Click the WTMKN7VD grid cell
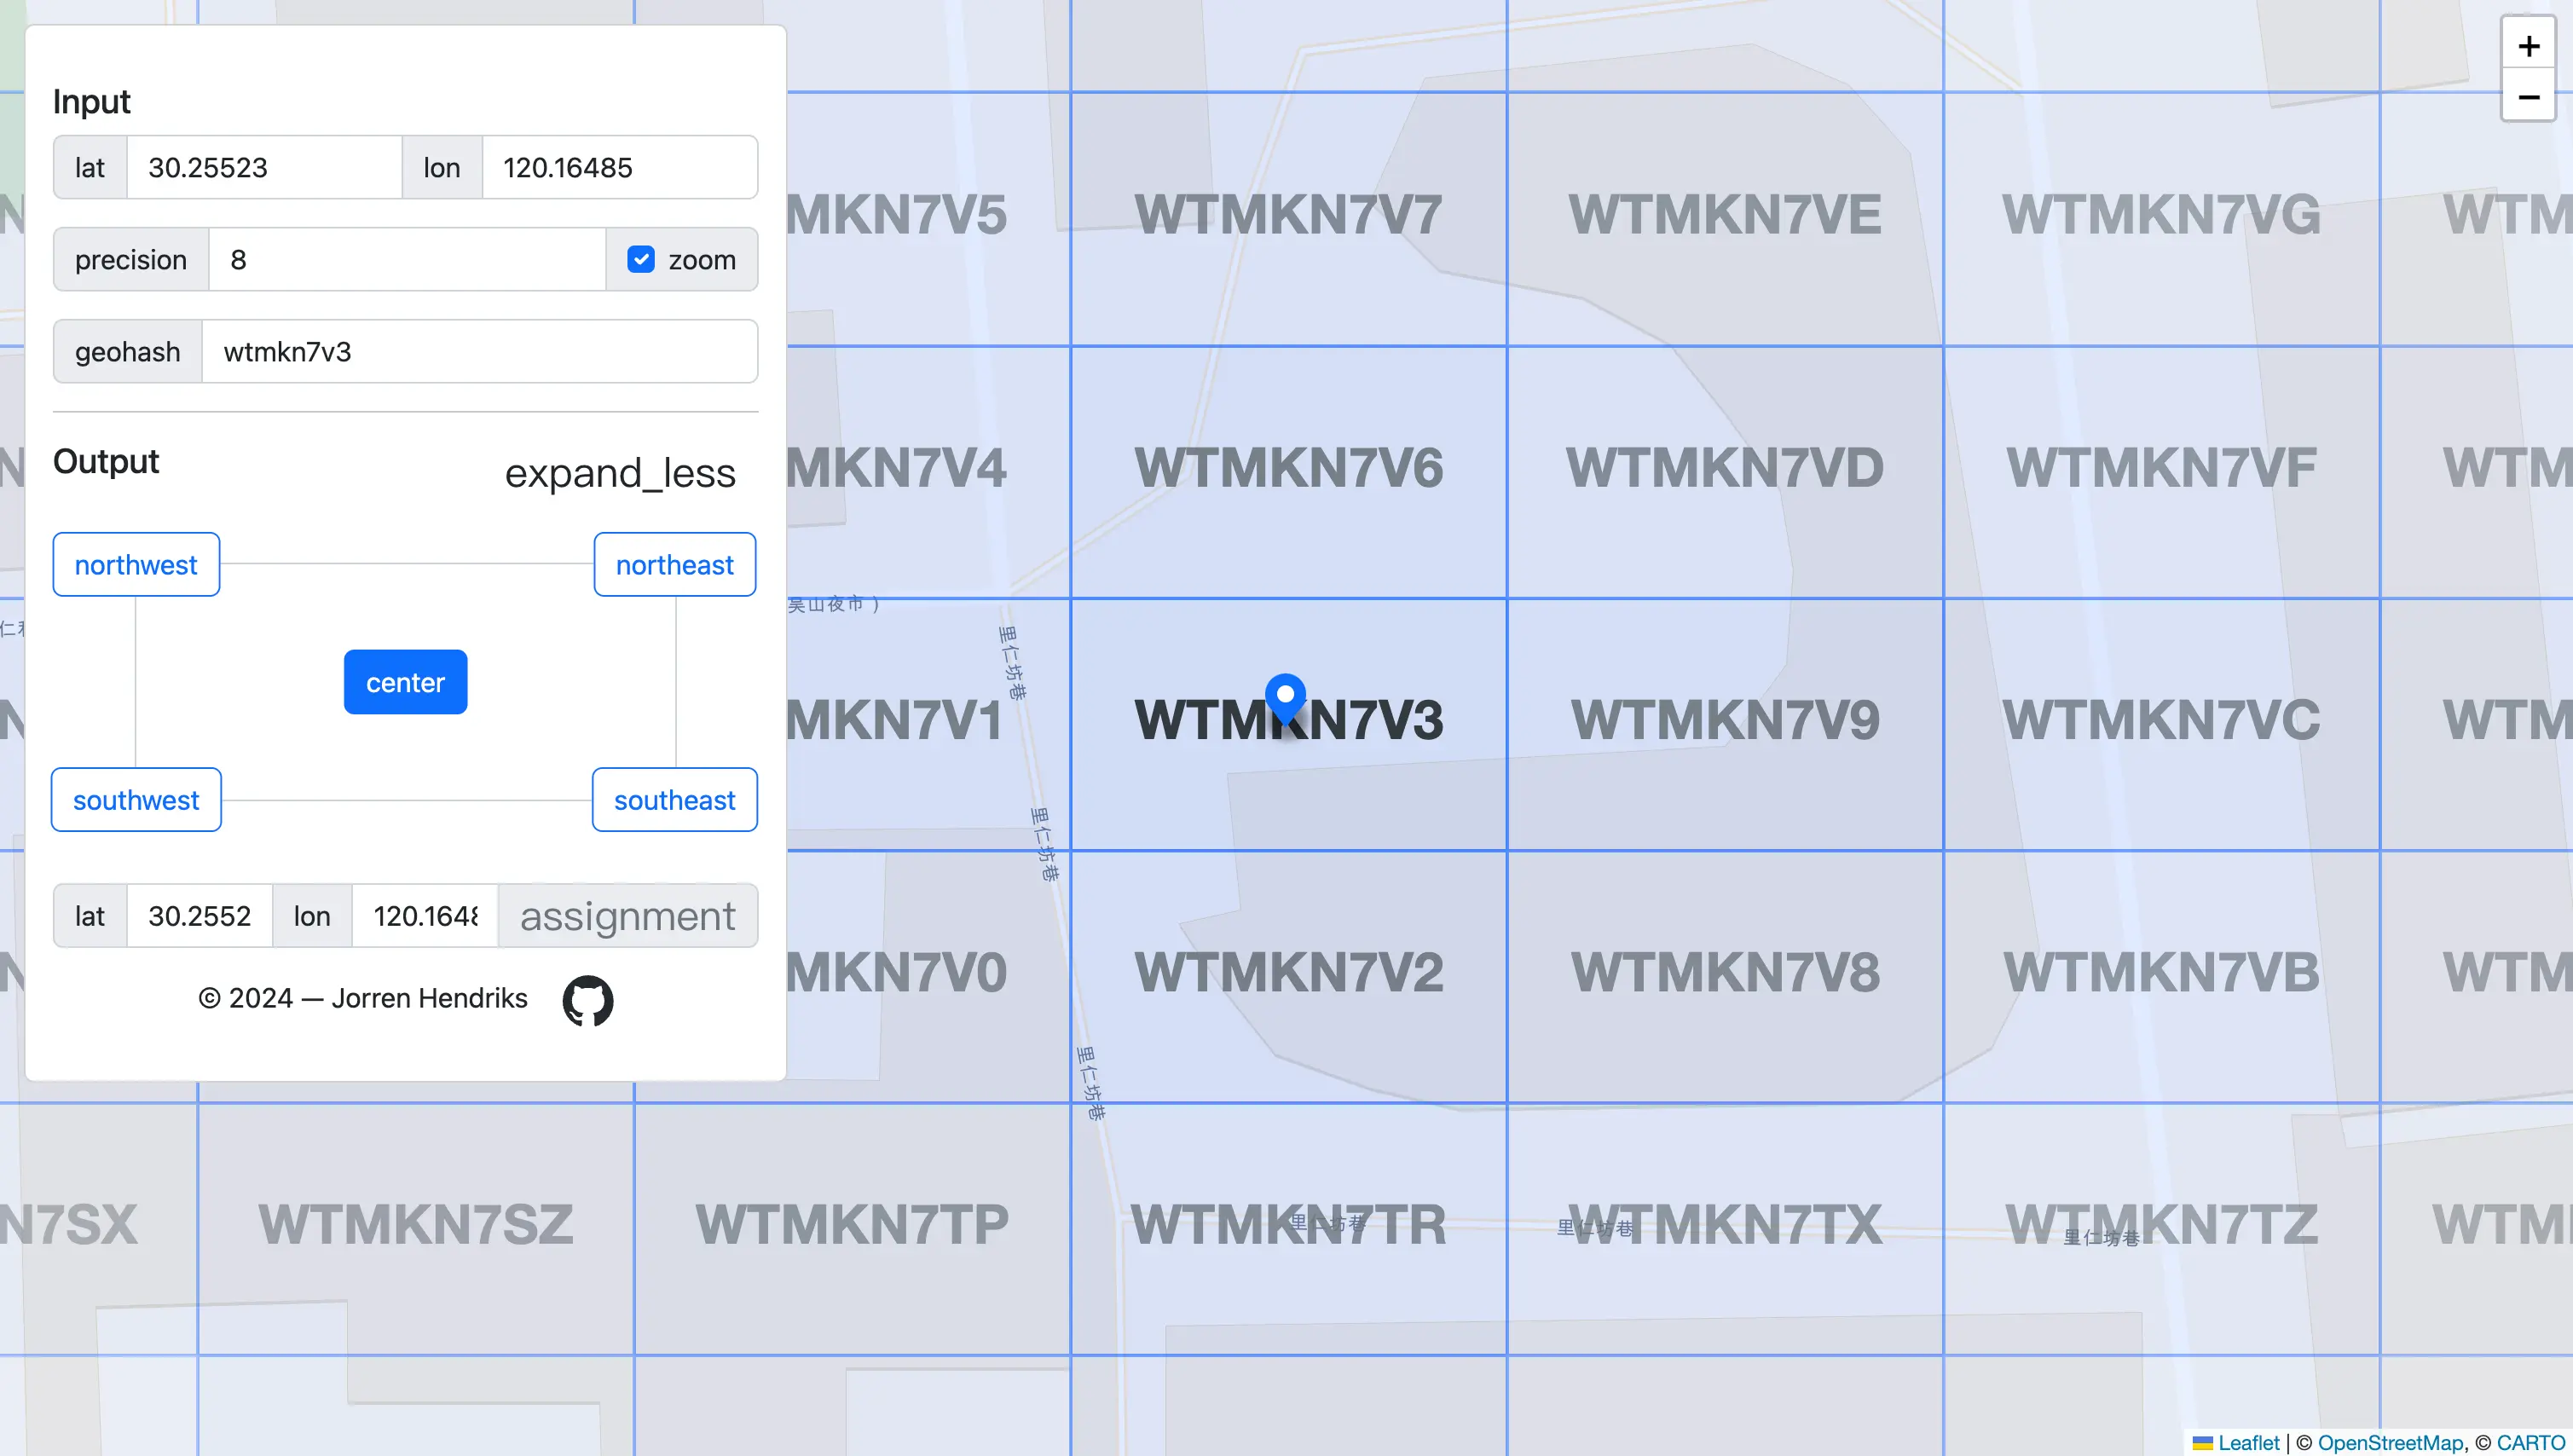 tap(1725, 472)
